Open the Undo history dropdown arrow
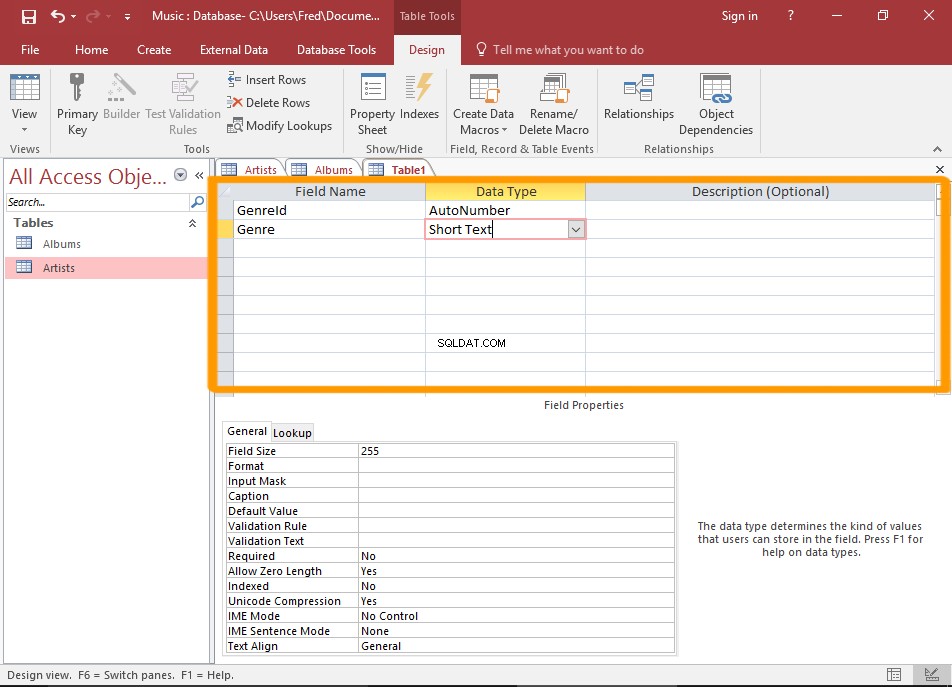This screenshot has width=952, height=687. (x=73, y=16)
